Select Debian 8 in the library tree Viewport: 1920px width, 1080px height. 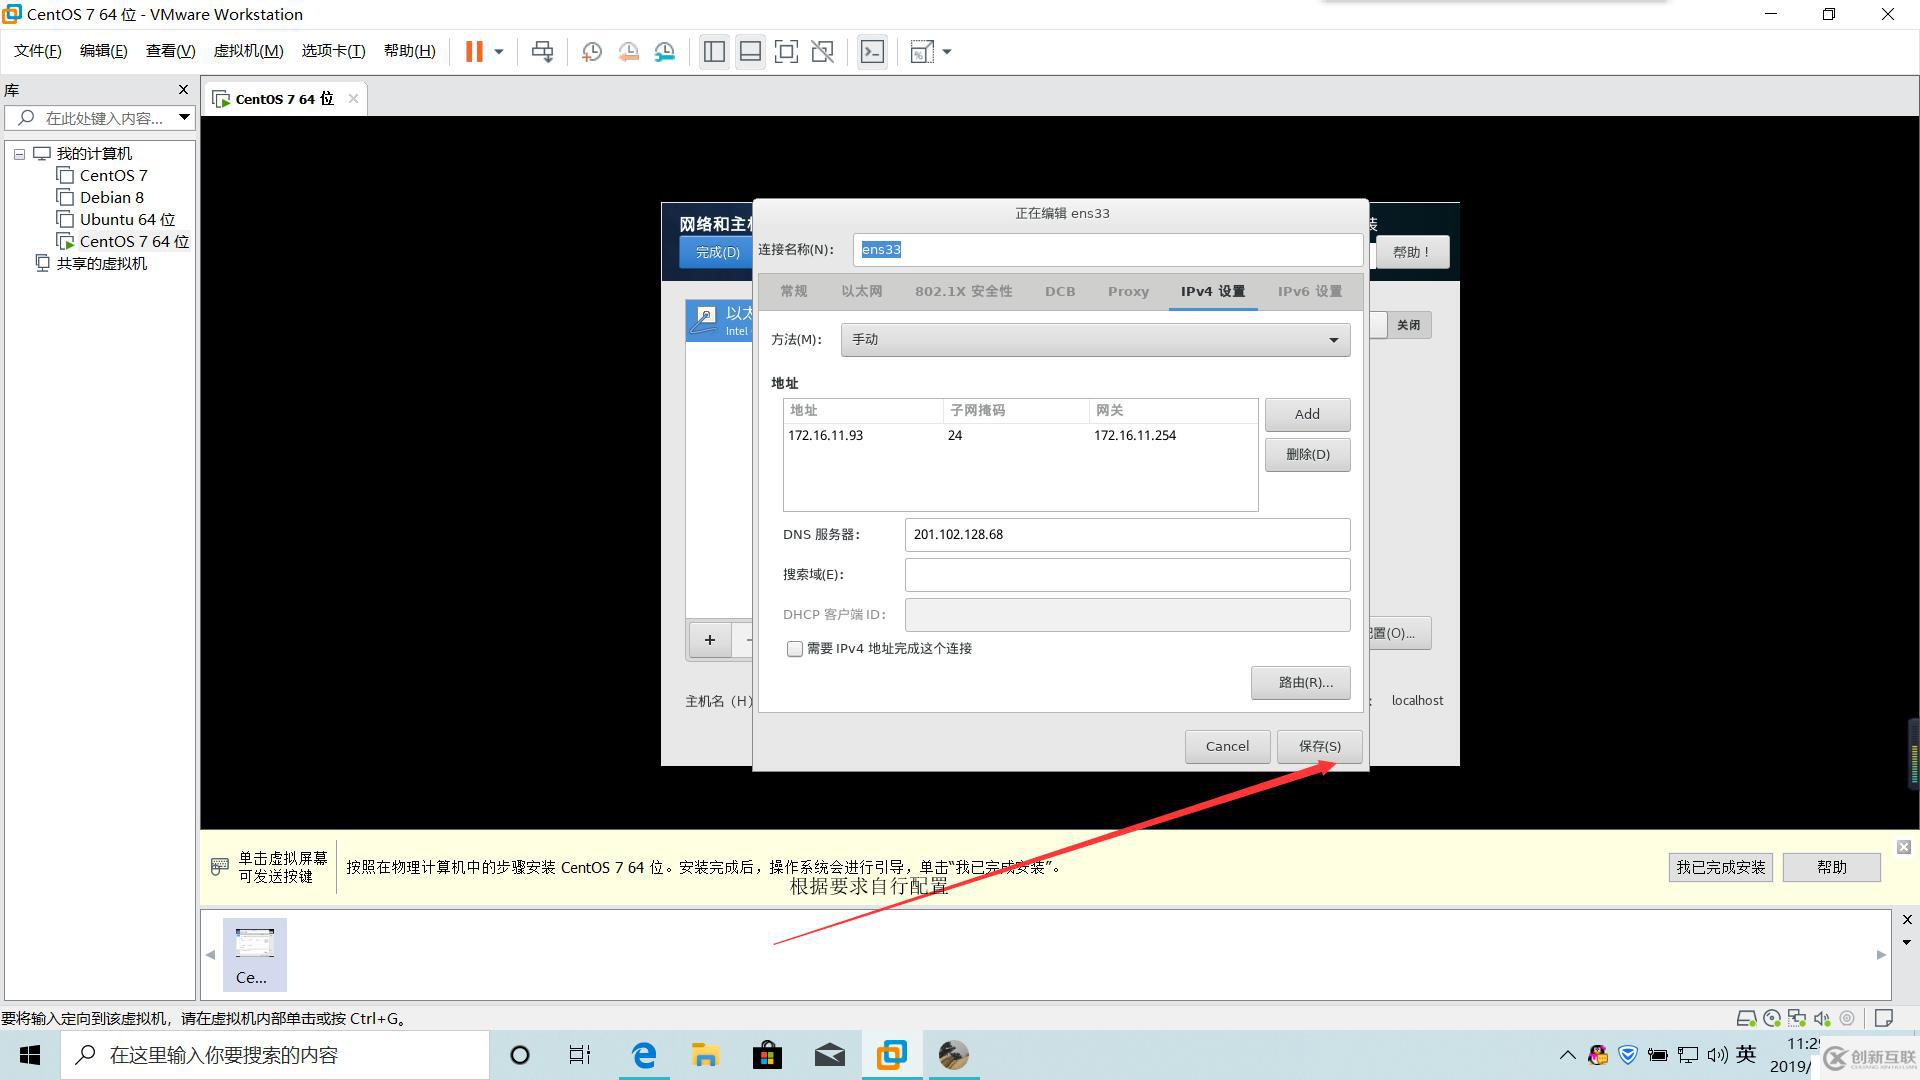[111, 197]
